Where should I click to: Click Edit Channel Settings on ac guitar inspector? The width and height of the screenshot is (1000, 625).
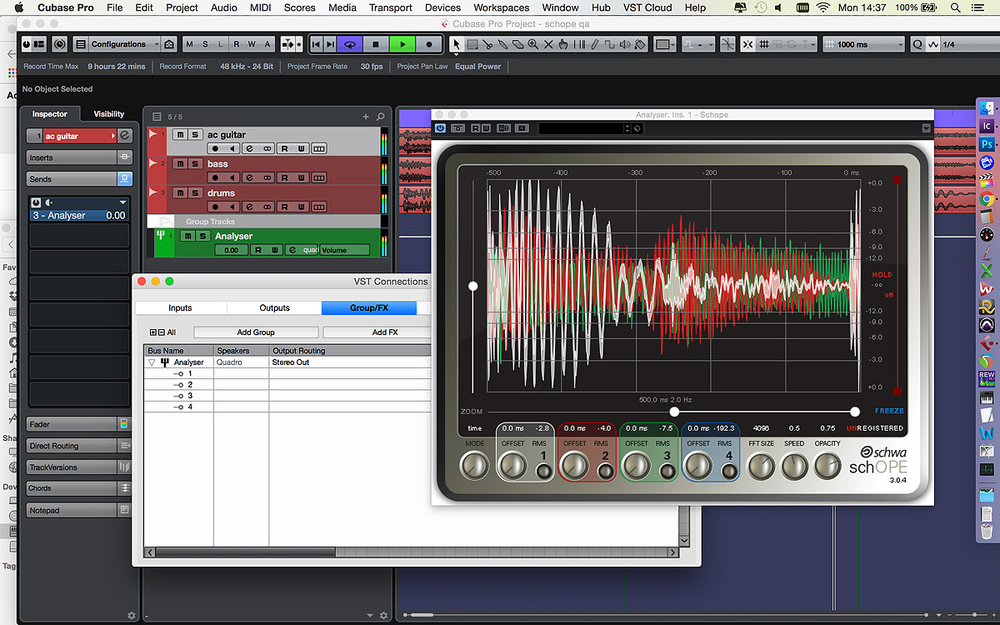(125, 135)
